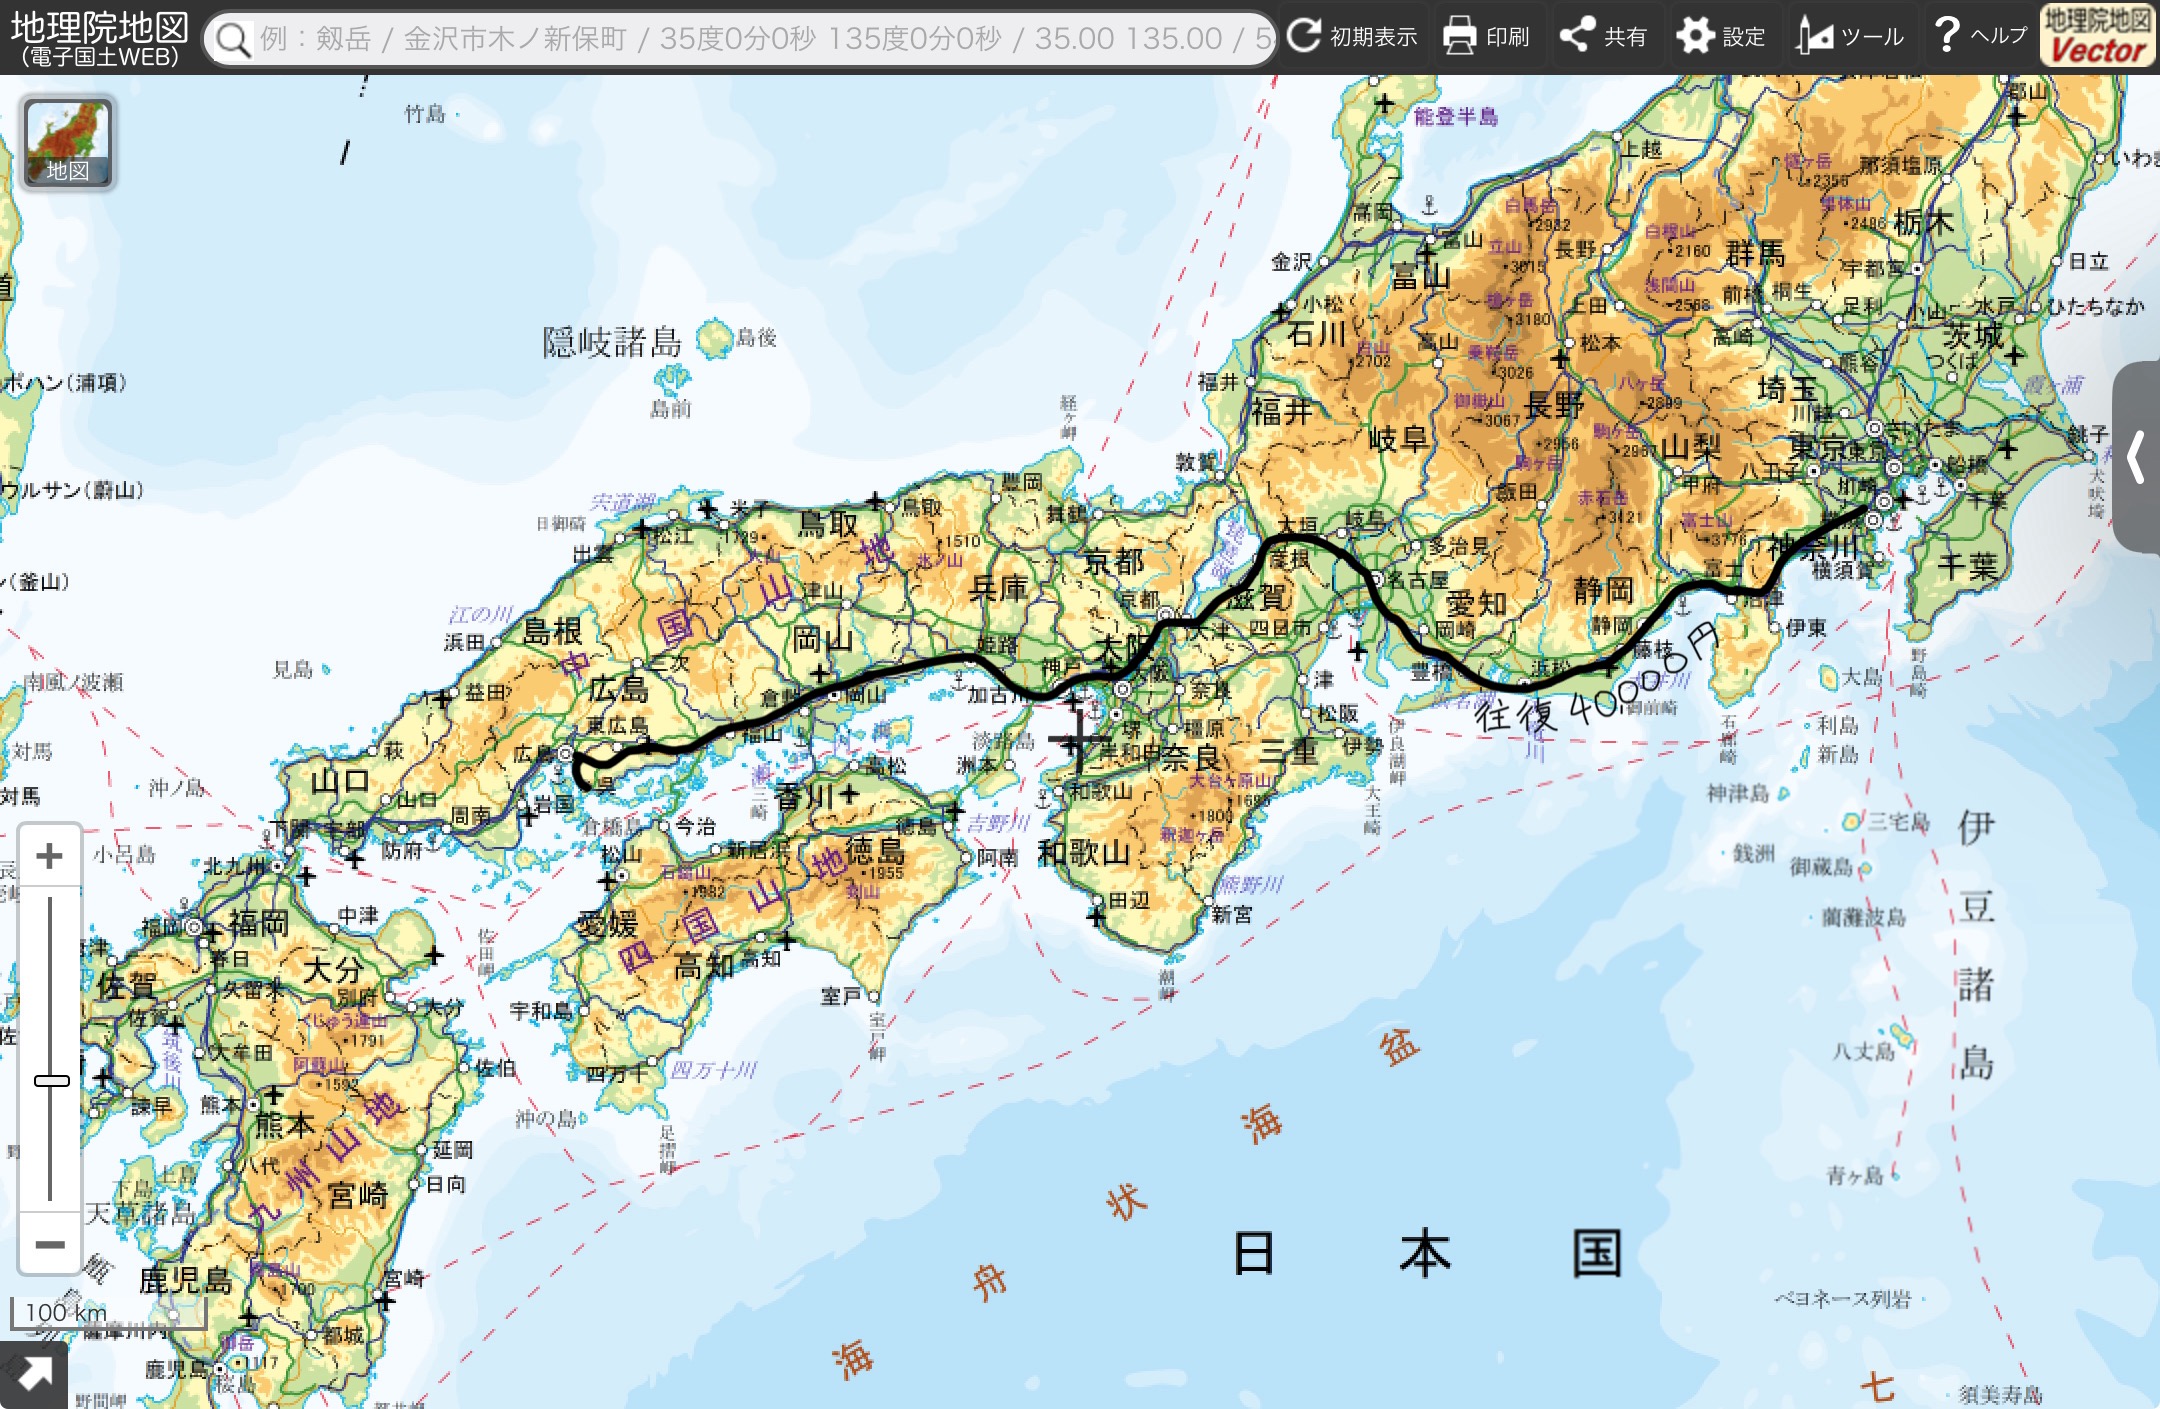Image resolution: width=2160 pixels, height=1409 pixels.
Task: Click the 初期表示 reset view icon
Action: pyautogui.click(x=1304, y=36)
